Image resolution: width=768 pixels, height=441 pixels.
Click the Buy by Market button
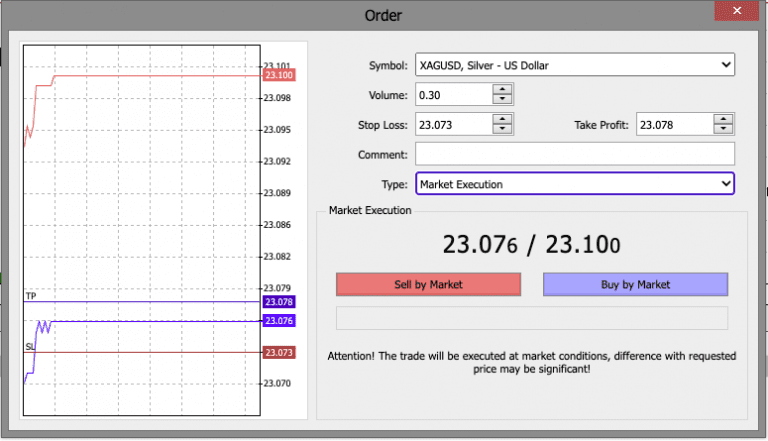[x=635, y=285]
